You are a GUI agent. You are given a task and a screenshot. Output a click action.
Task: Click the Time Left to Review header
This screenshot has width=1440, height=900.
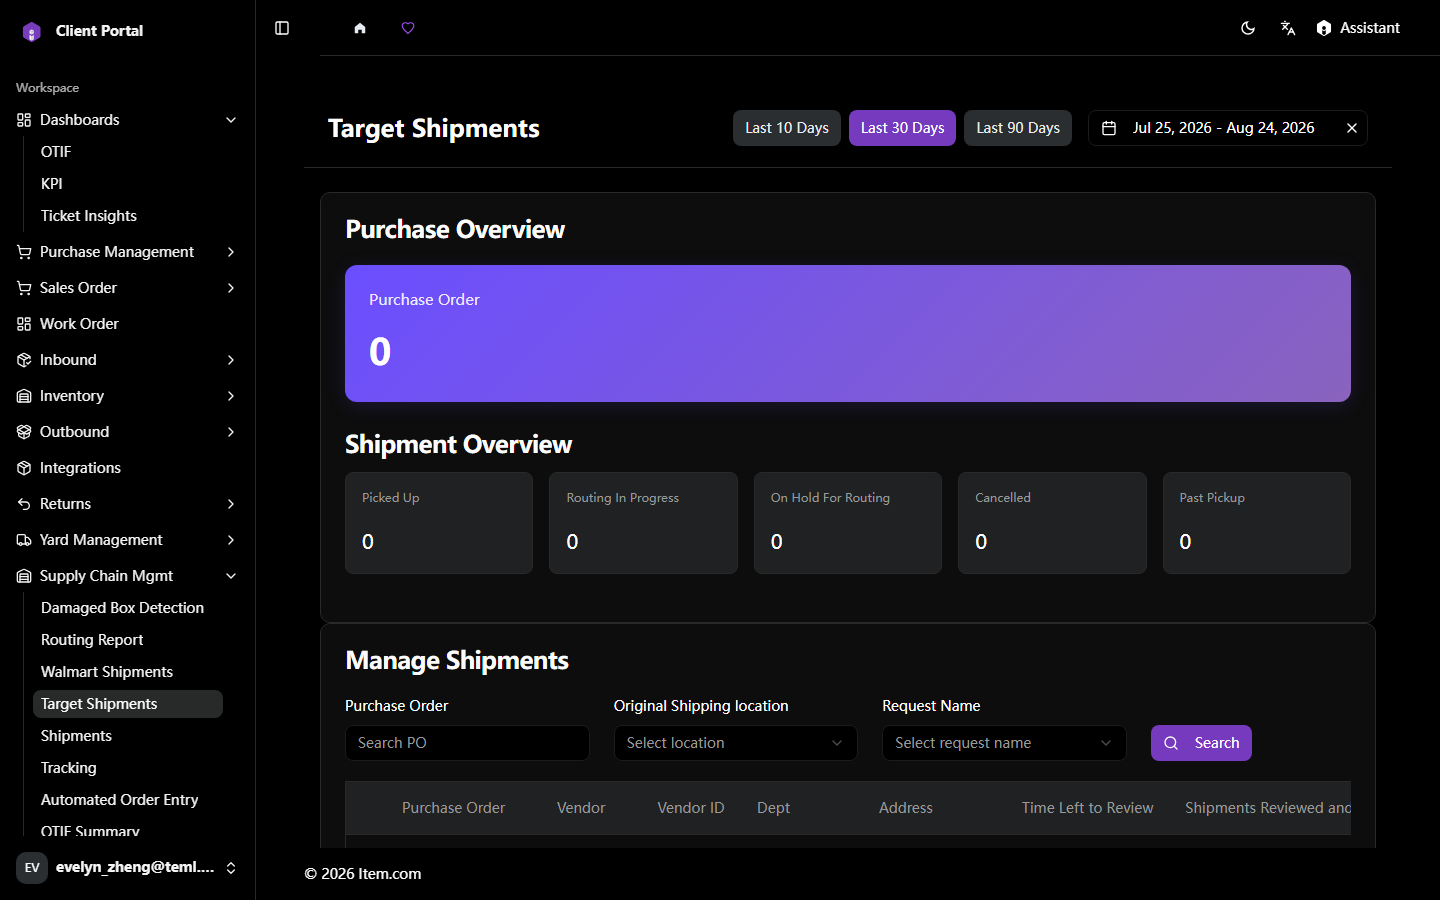click(1087, 808)
